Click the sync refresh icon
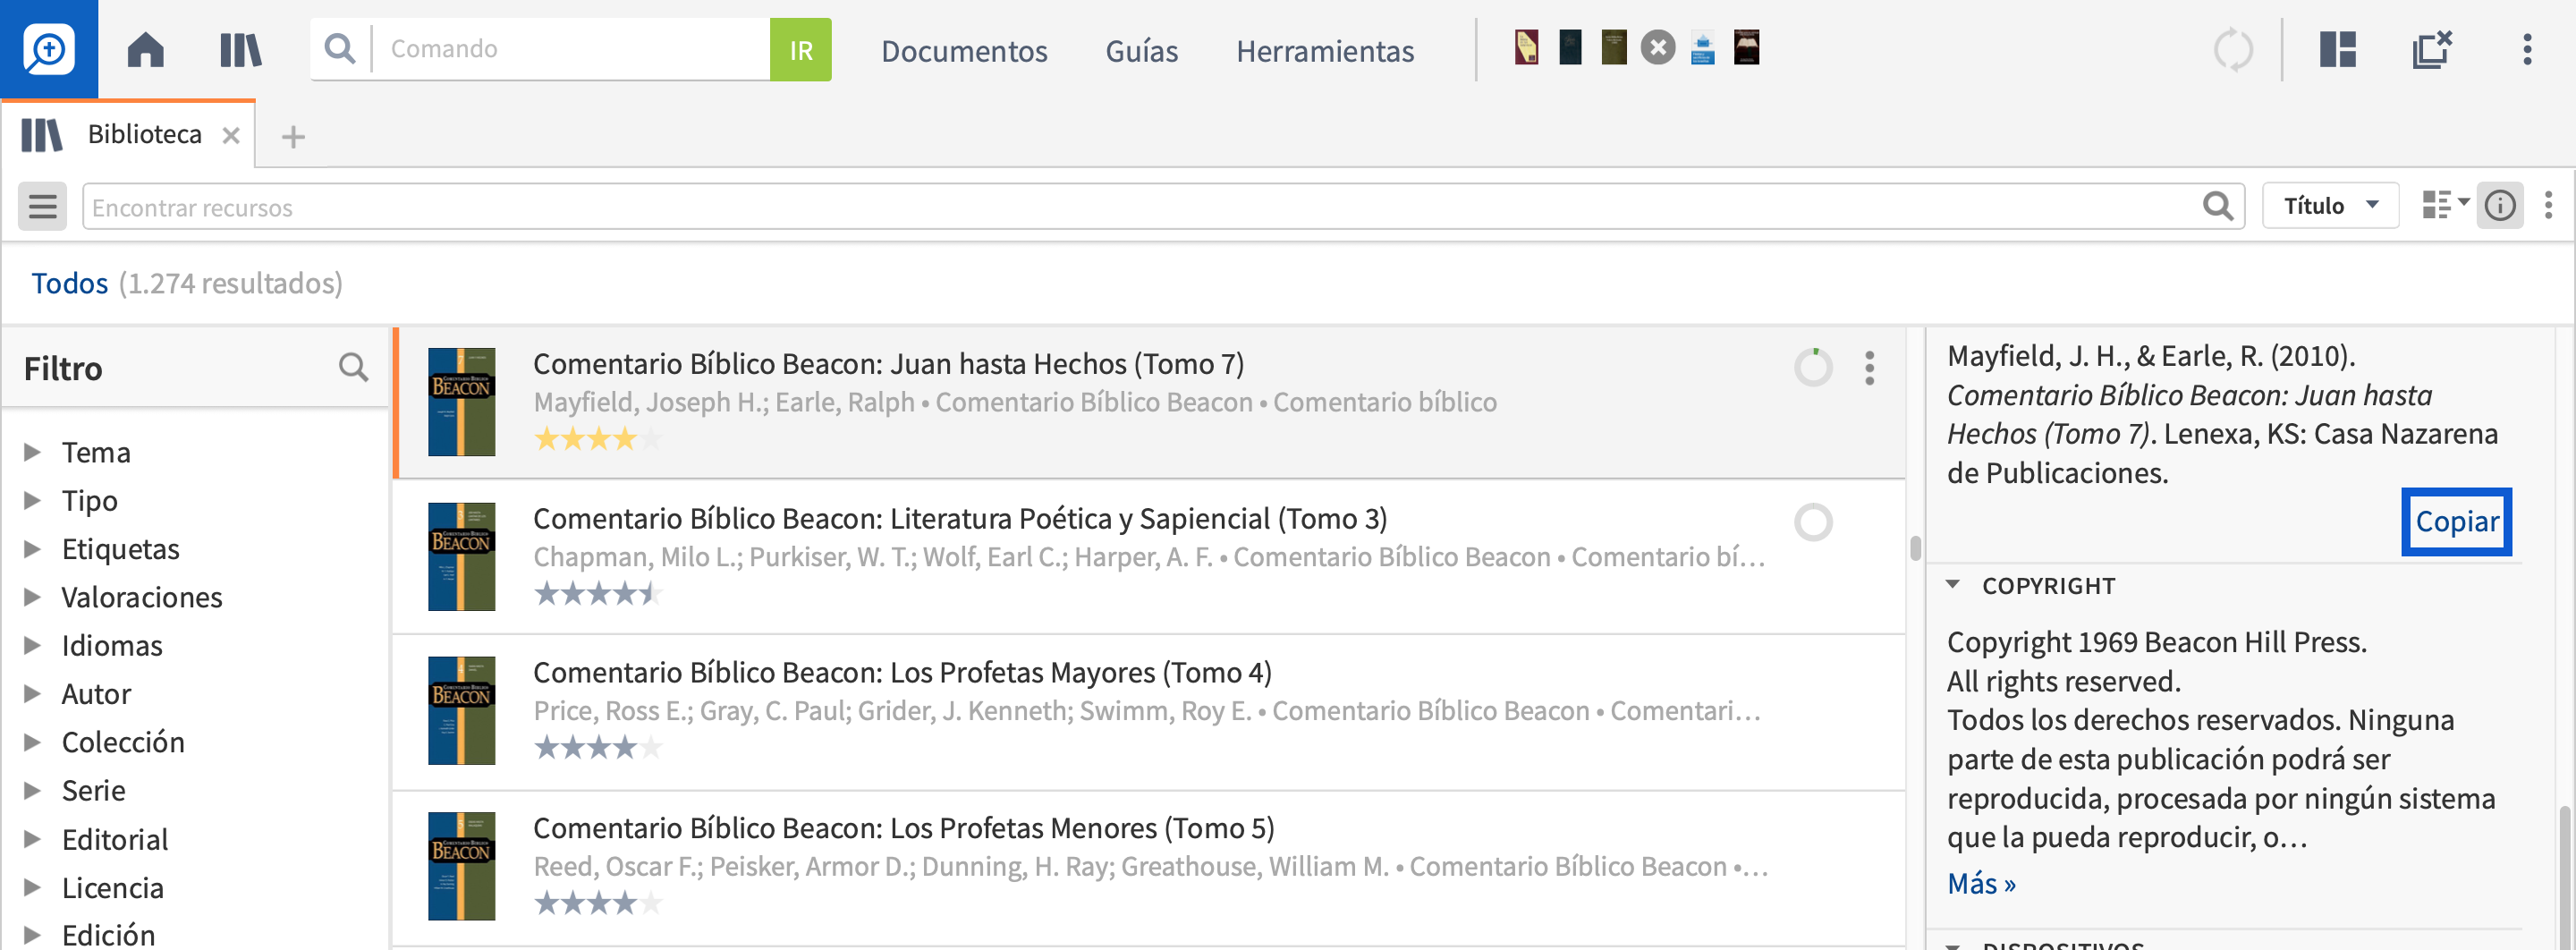The height and width of the screenshot is (950, 2576). [x=2233, y=49]
